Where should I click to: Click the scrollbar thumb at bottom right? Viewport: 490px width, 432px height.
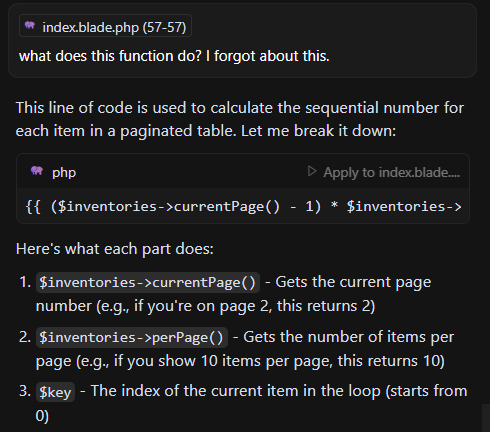click(x=486, y=418)
